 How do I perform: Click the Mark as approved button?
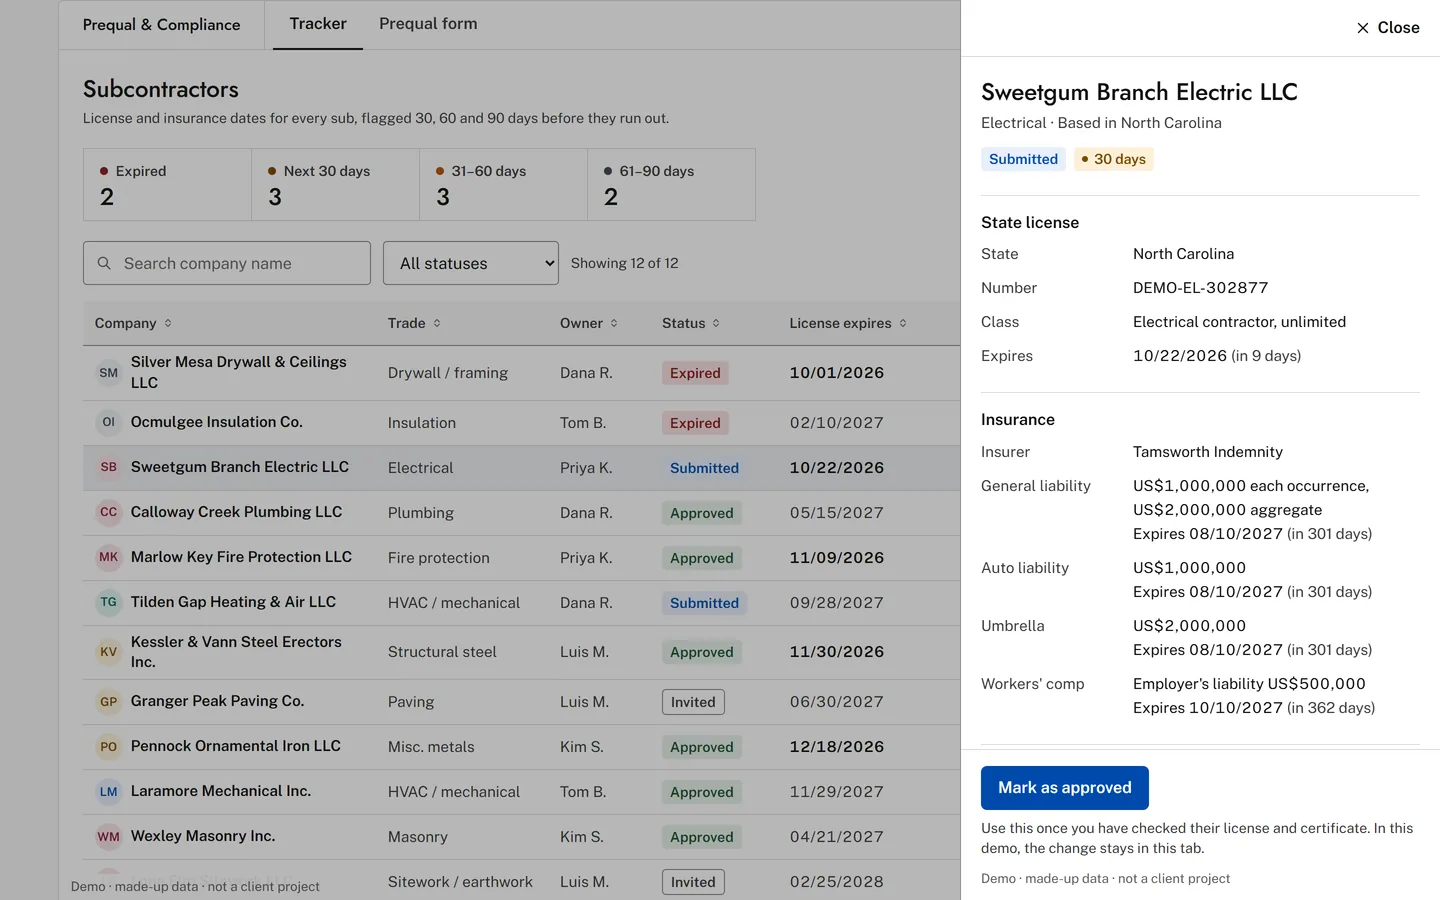pos(1065,788)
